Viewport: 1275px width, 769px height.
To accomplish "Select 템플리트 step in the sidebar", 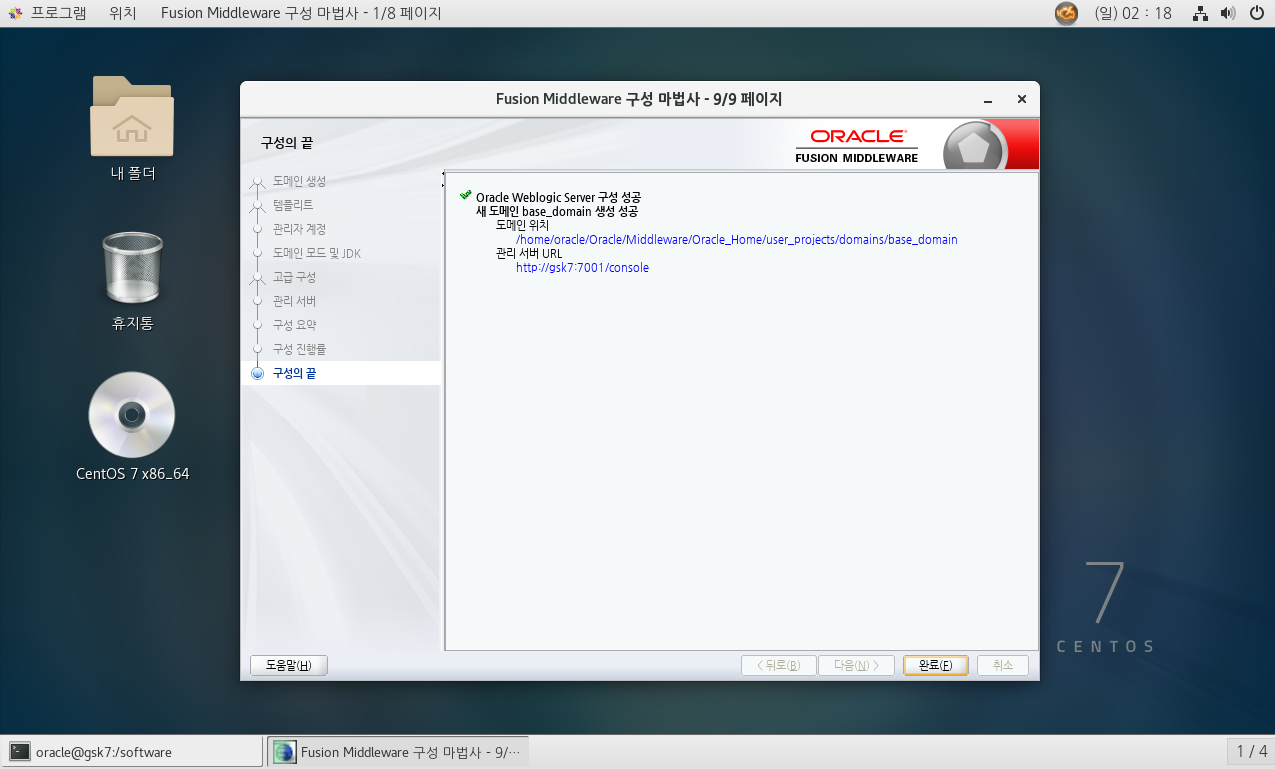I will tap(293, 205).
